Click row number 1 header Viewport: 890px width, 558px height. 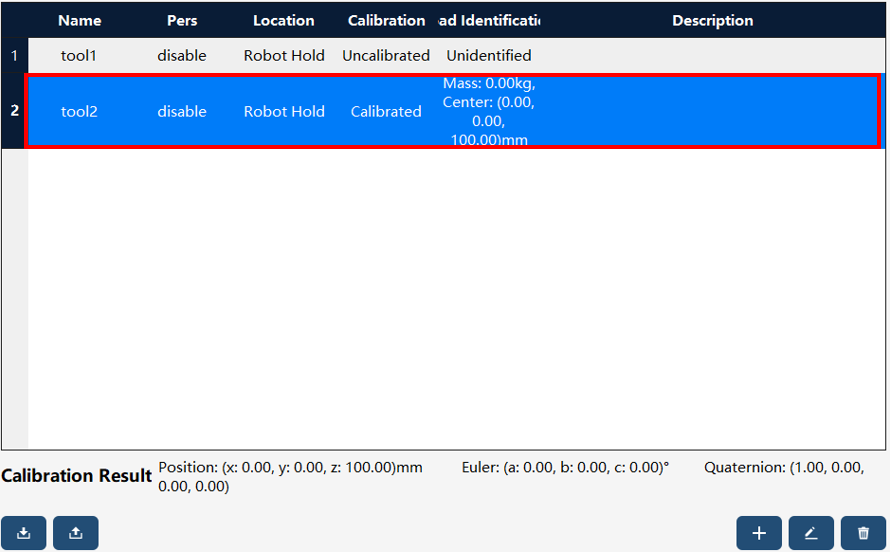click(14, 56)
